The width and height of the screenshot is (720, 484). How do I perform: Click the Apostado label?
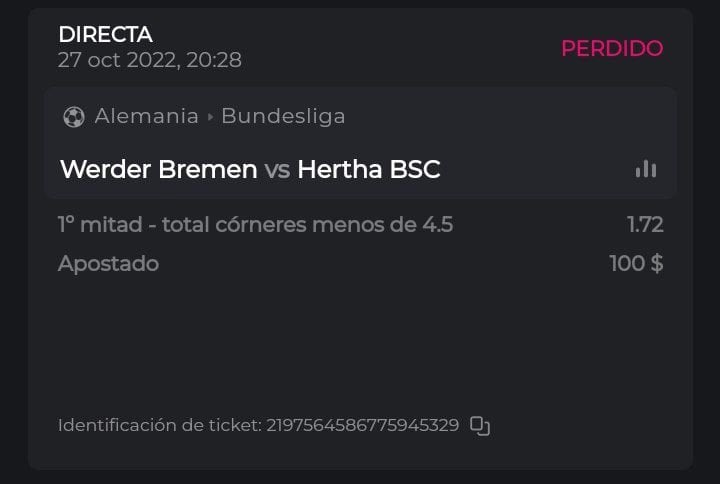[x=108, y=264]
